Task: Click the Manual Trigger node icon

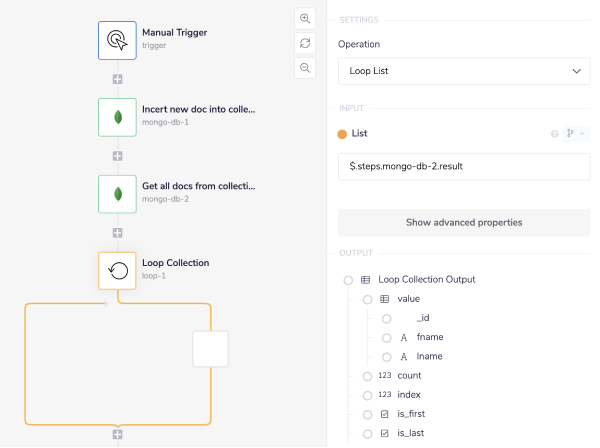Action: tap(117, 40)
